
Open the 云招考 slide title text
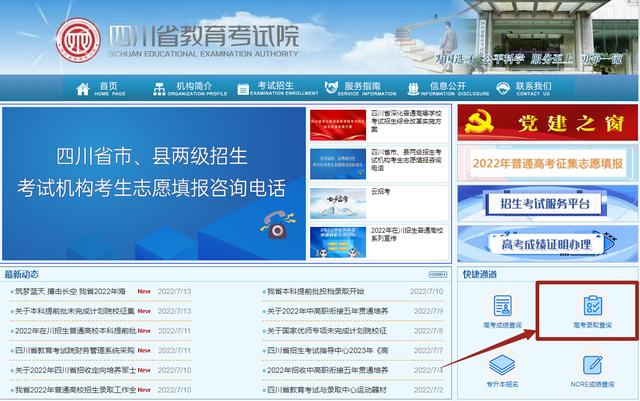tap(380, 191)
